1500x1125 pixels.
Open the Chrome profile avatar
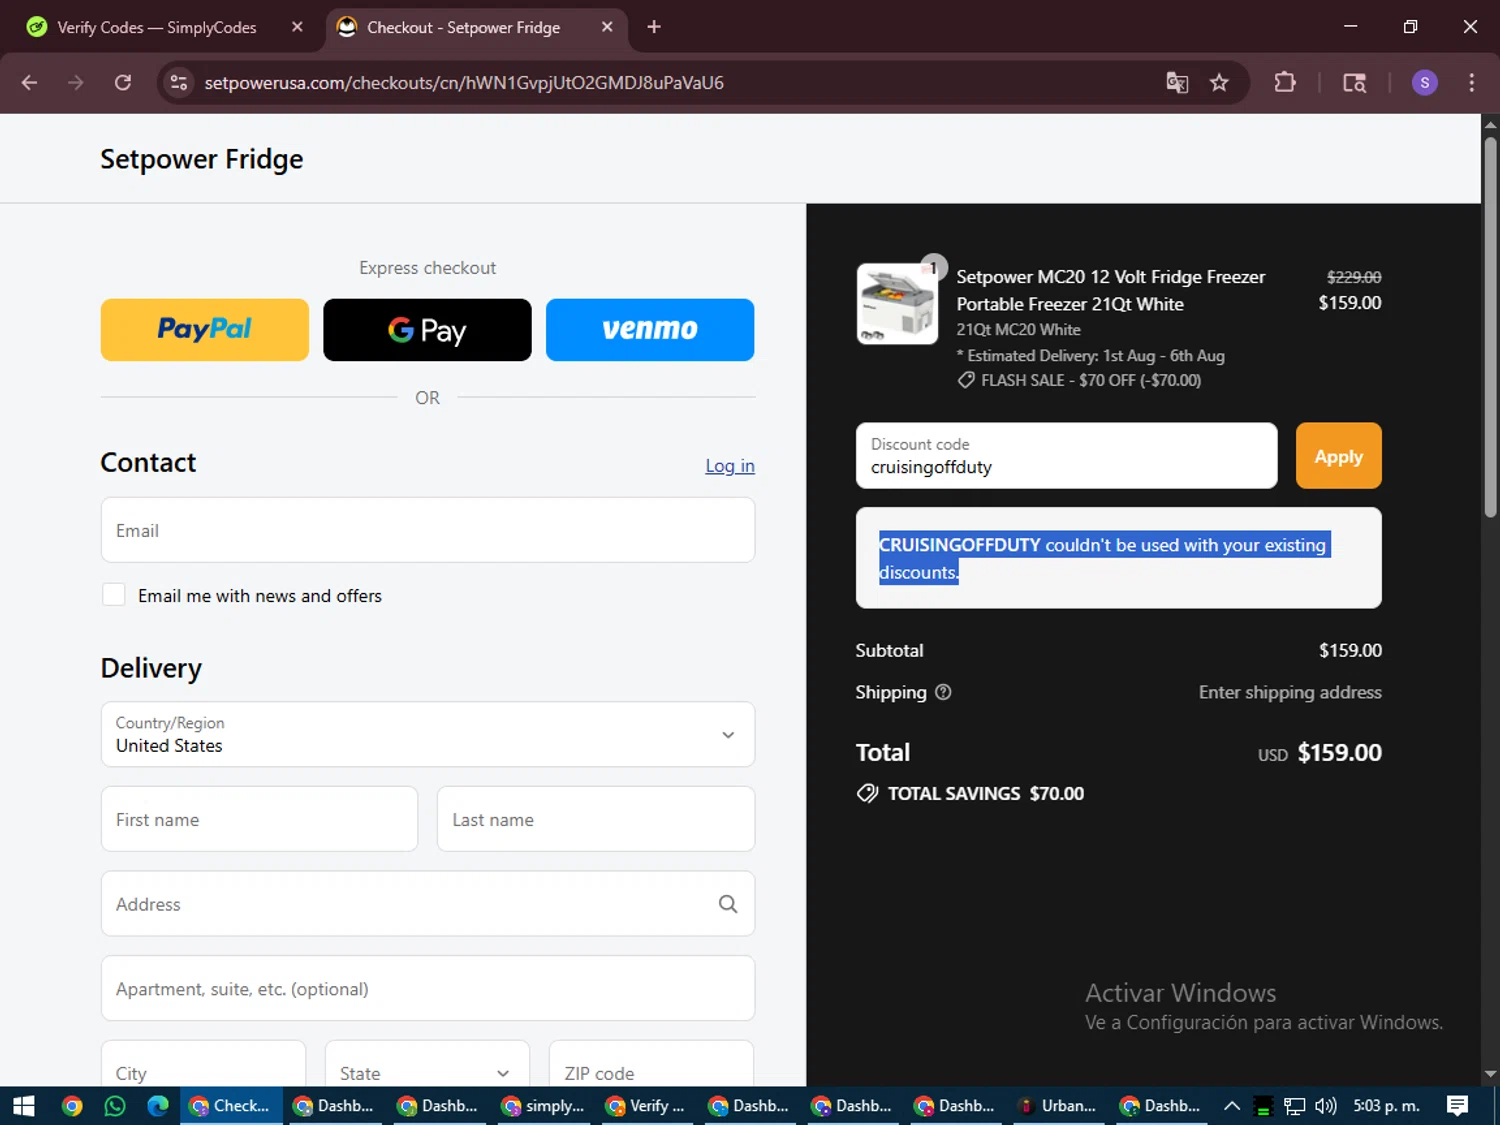coord(1424,83)
